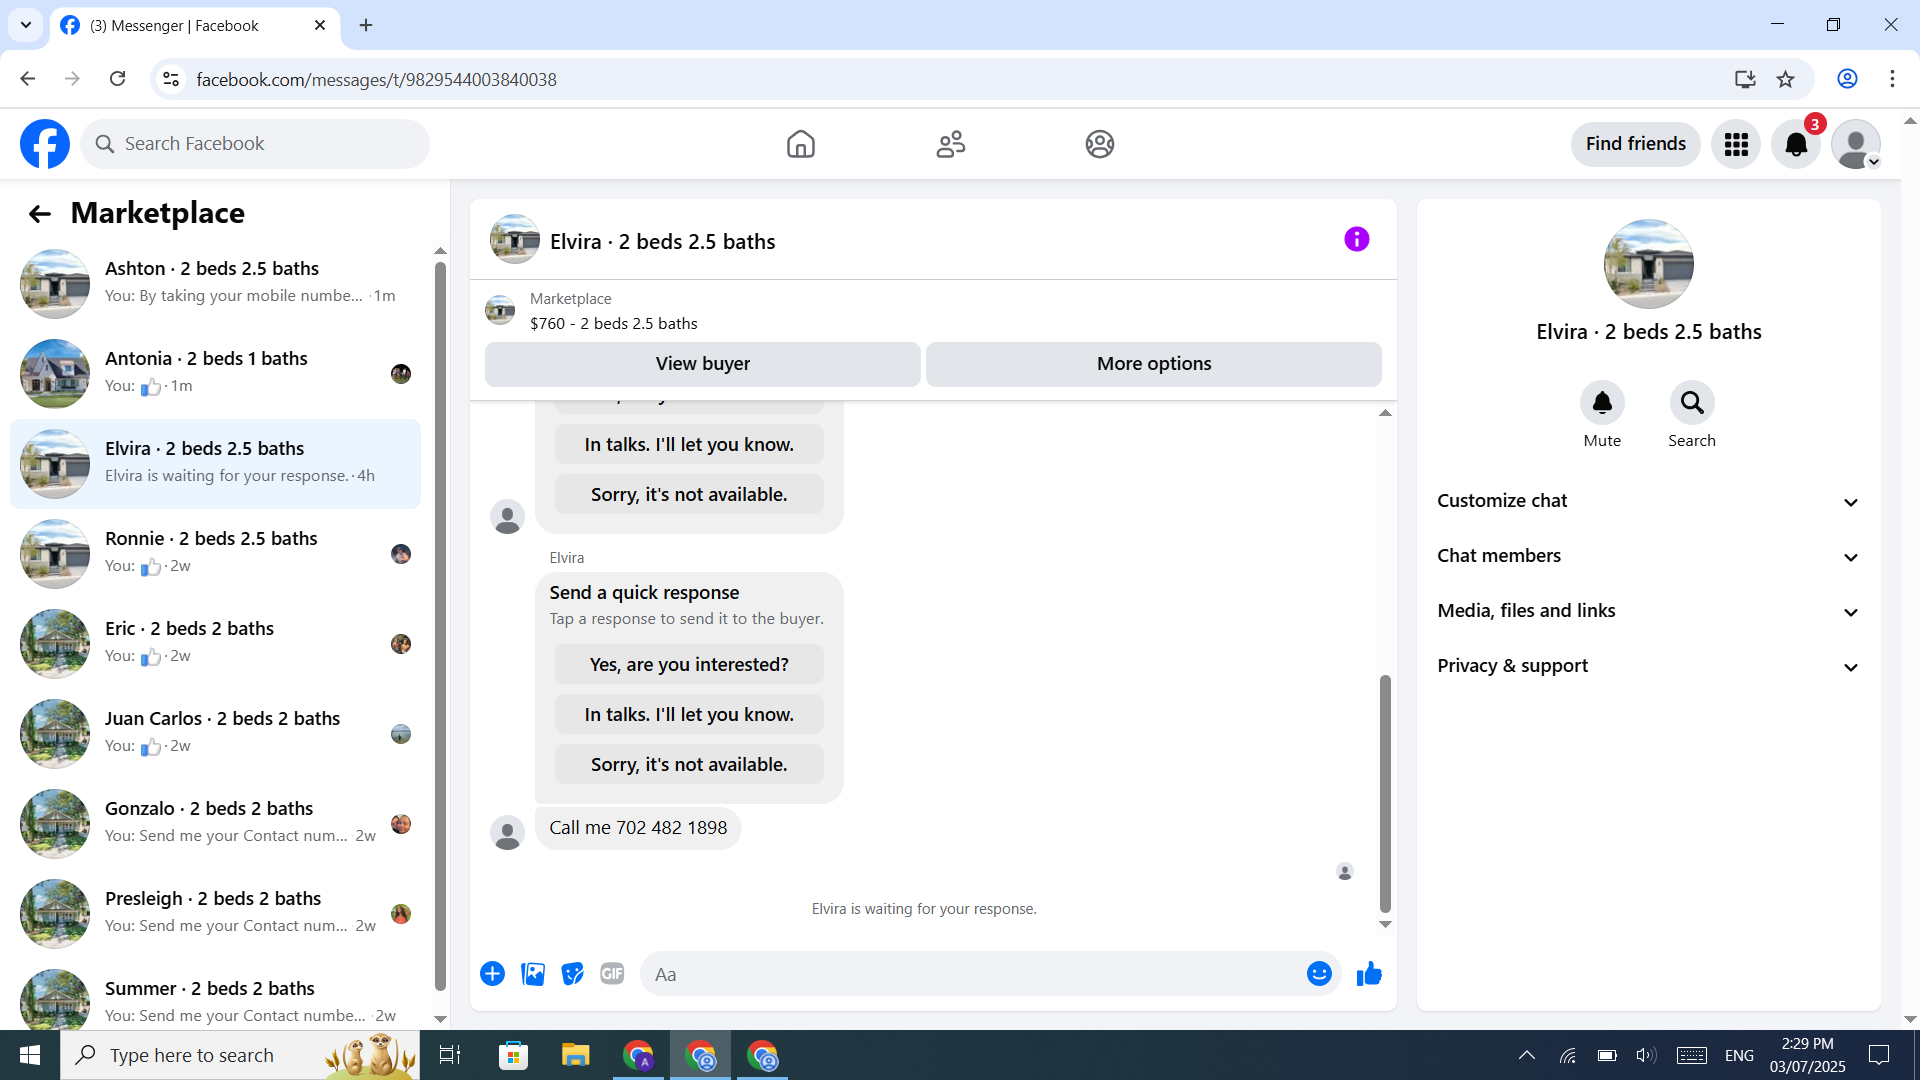
Task: Expand Customize chat section
Action: coord(1648,501)
